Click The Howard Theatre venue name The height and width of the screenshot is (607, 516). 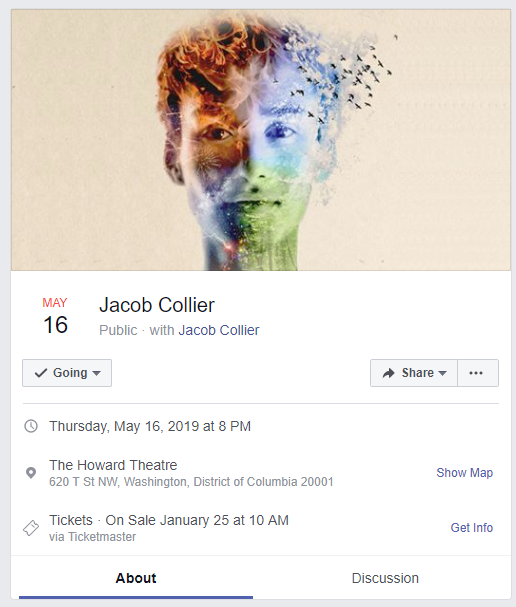pyautogui.click(x=113, y=465)
